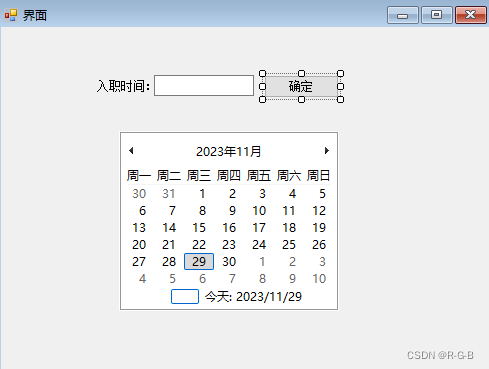Maximize the 界面 window
This screenshot has width=489, height=369.
click(436, 15)
